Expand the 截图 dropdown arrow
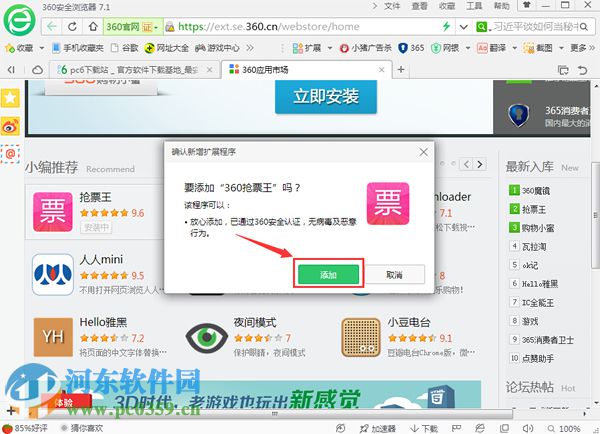Image resolution: width=600 pixels, height=434 pixels. pos(561,48)
